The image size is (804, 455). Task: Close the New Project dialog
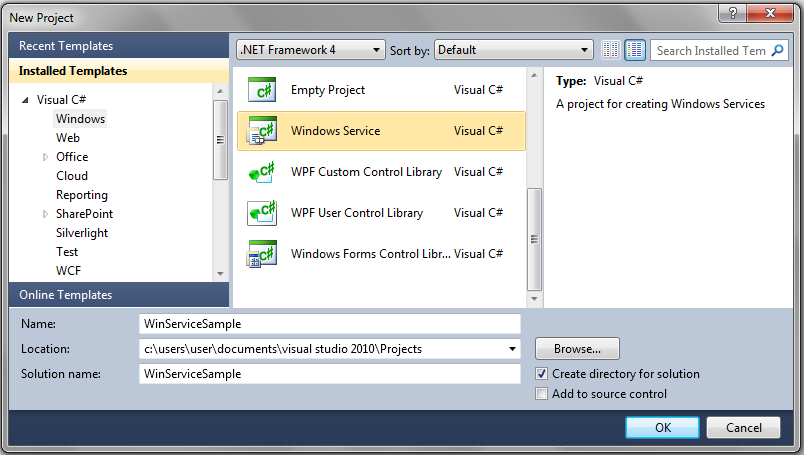coord(770,13)
